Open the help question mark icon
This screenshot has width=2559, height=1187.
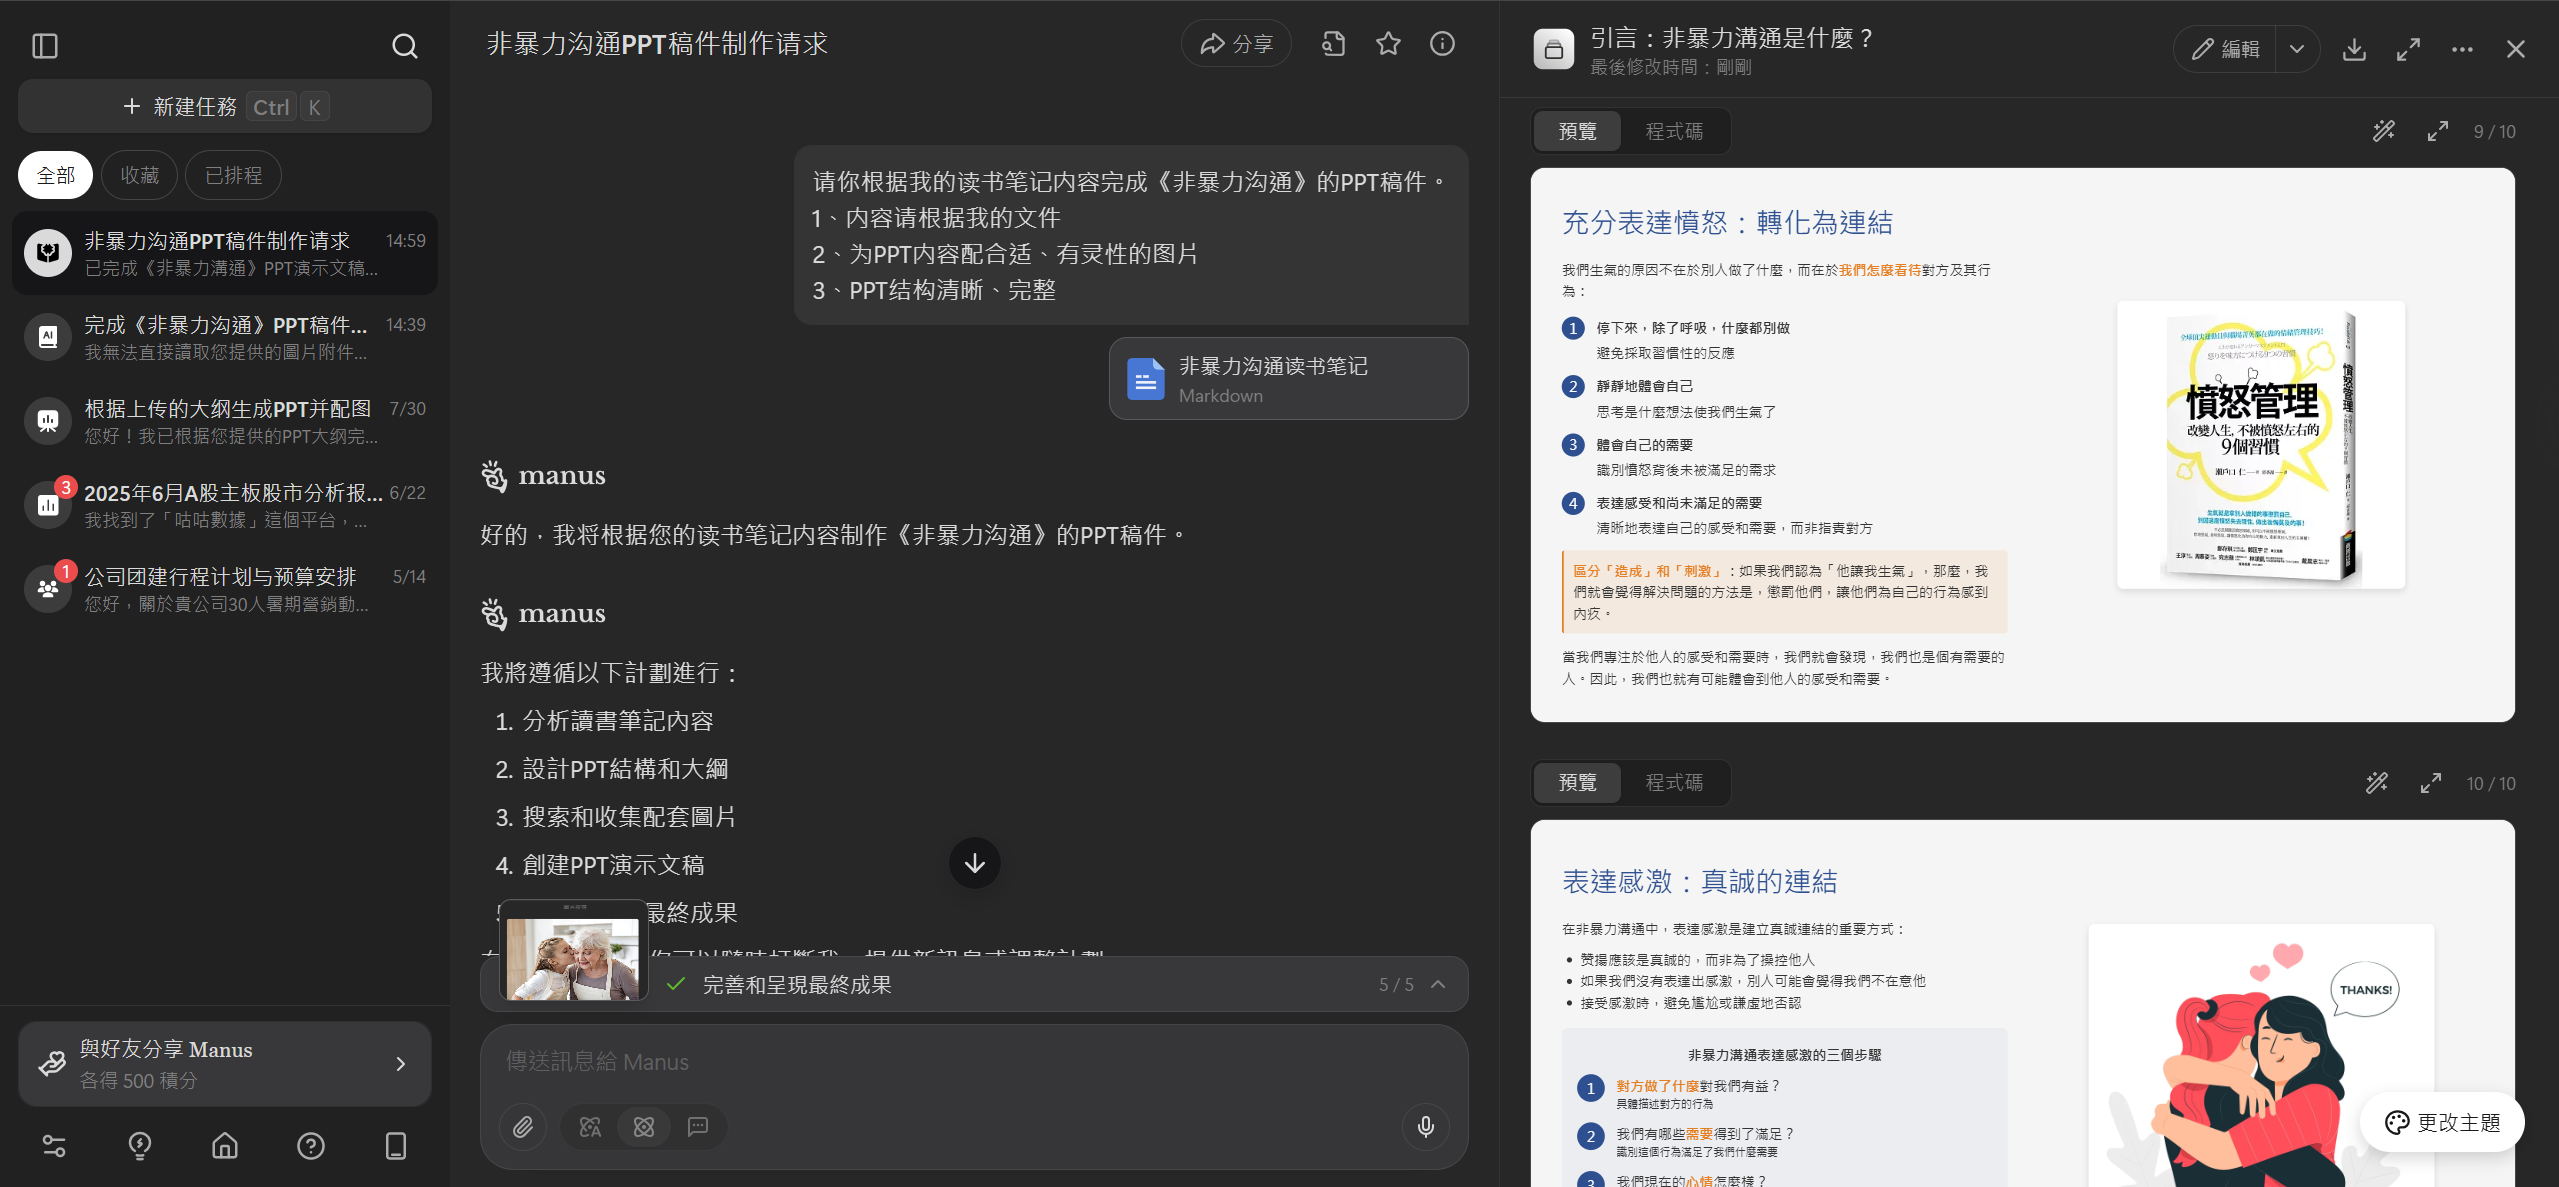click(311, 1146)
